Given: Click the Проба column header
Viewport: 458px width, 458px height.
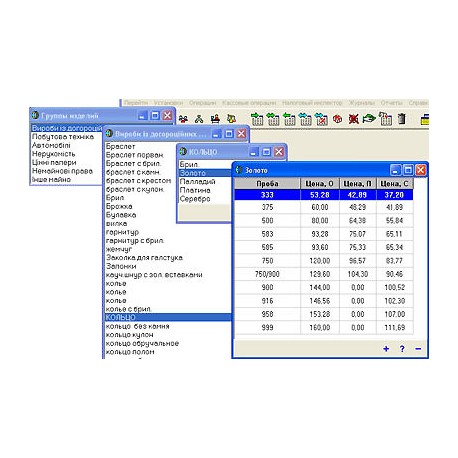Looking at the screenshot, I should point(267,184).
